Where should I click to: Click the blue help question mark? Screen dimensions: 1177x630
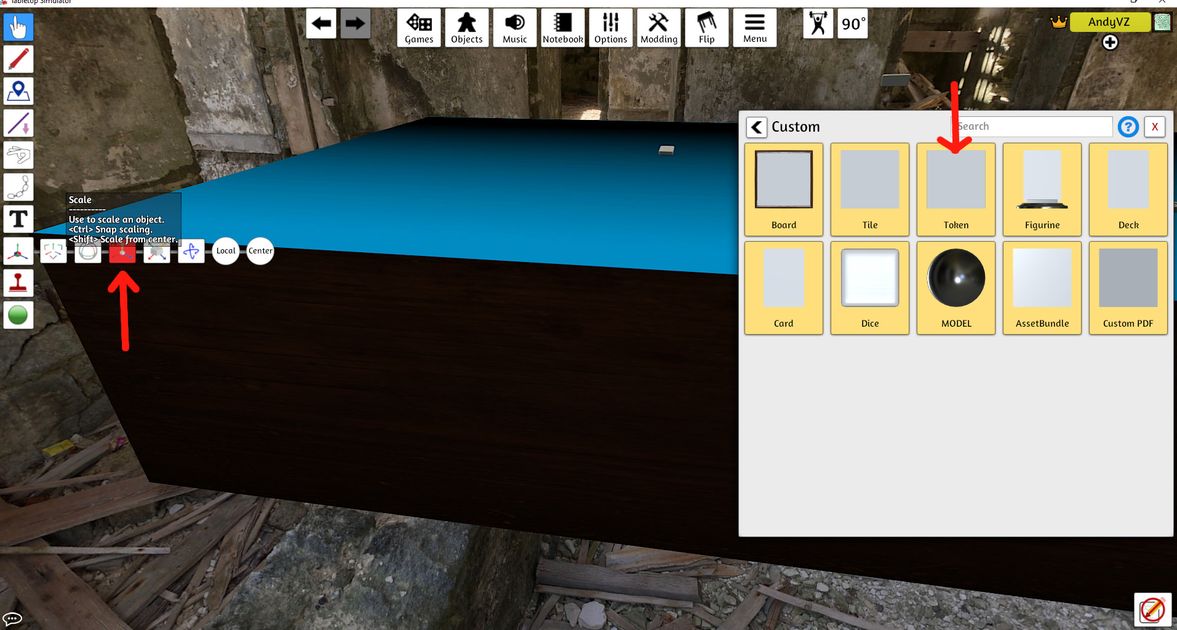1128,127
